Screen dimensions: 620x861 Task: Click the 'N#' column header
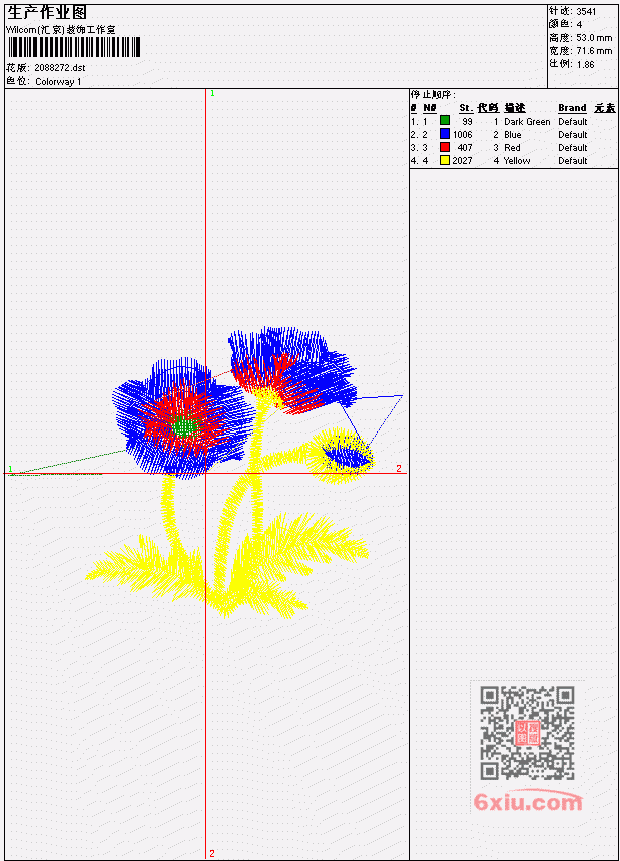coord(429,108)
